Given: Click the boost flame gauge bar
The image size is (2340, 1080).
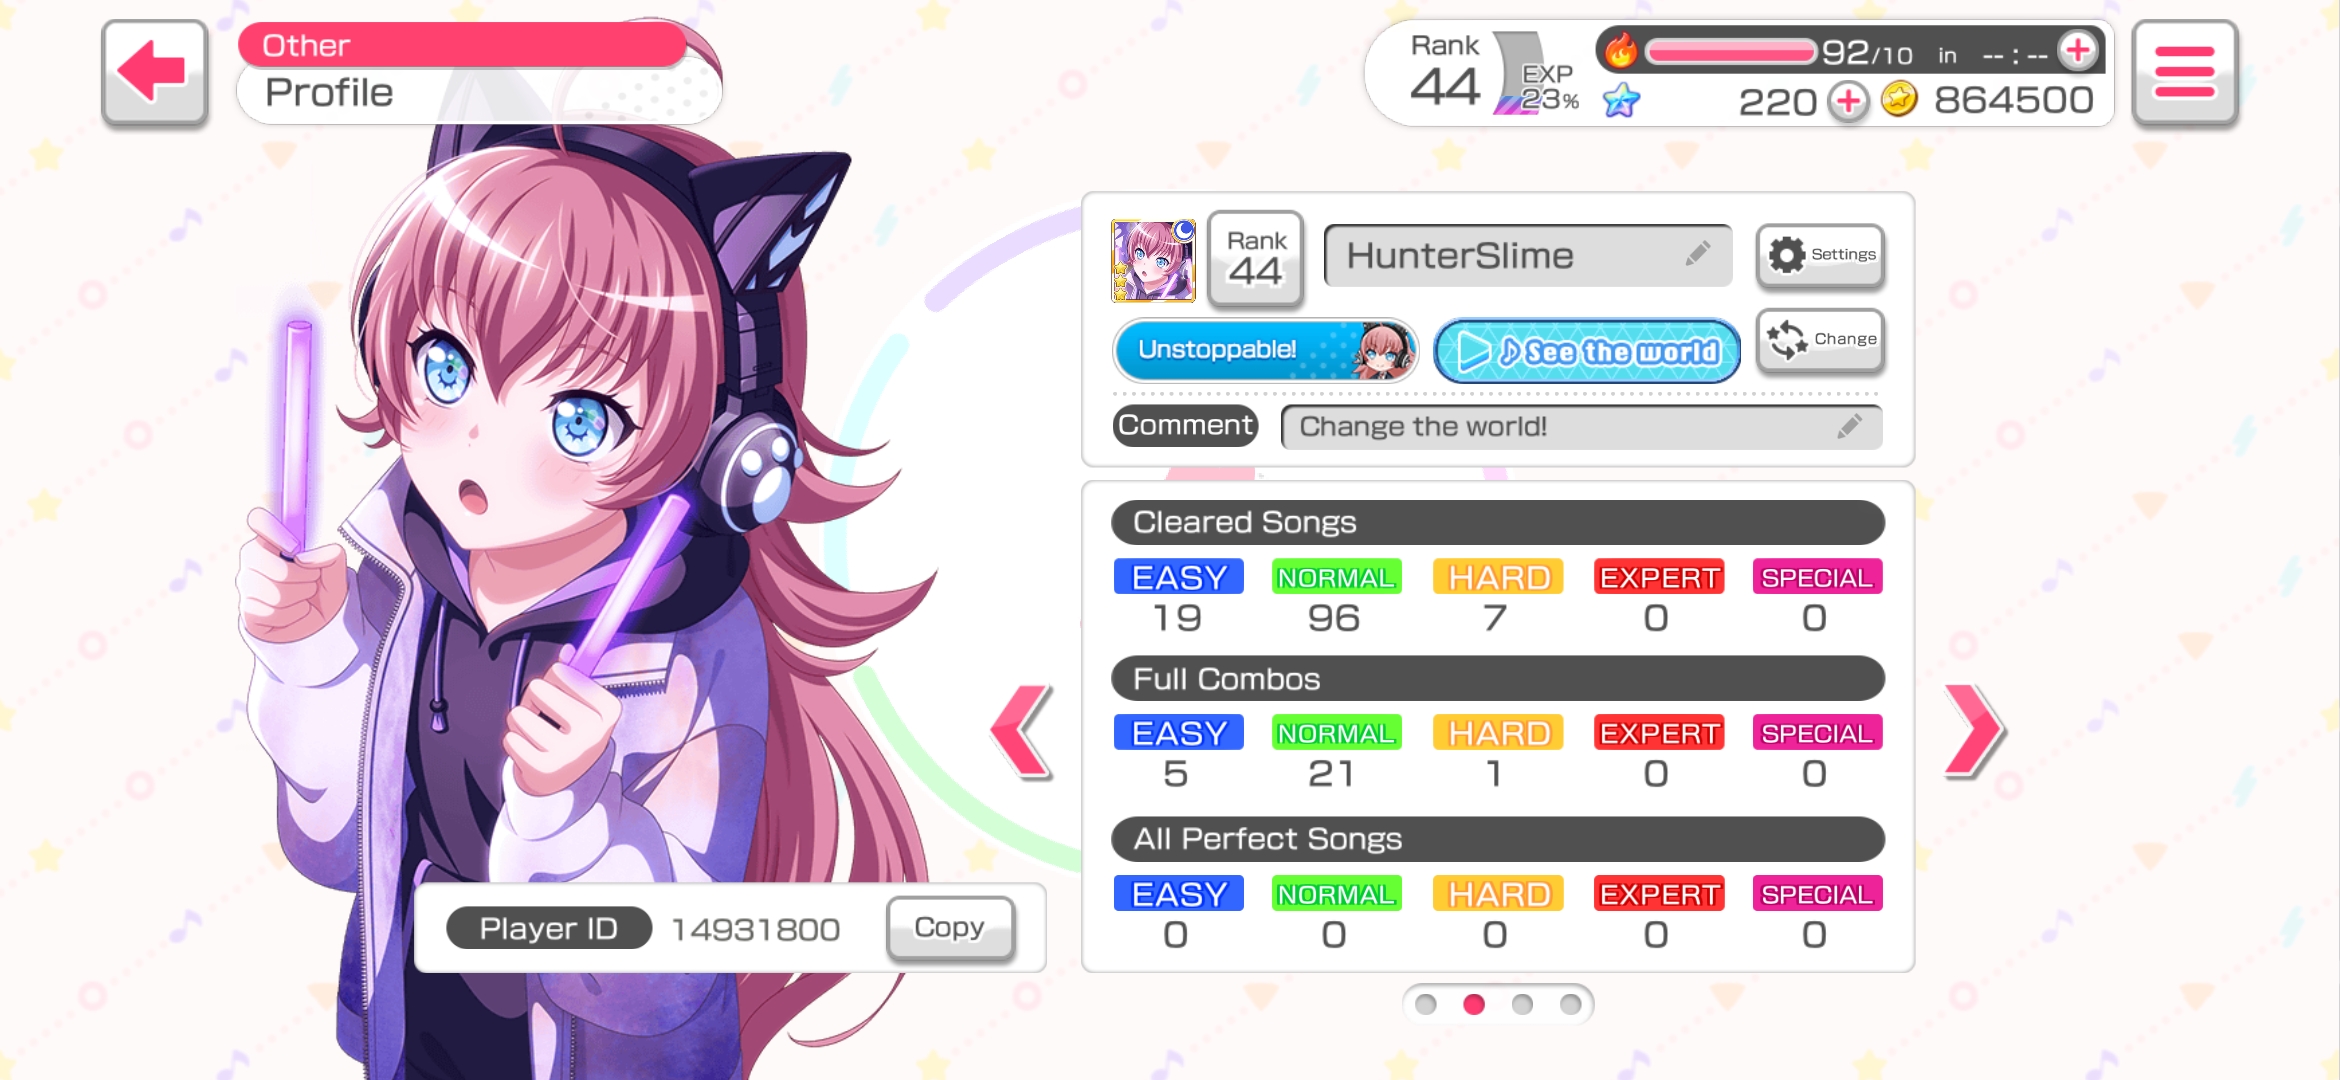Looking at the screenshot, I should tap(1730, 51).
